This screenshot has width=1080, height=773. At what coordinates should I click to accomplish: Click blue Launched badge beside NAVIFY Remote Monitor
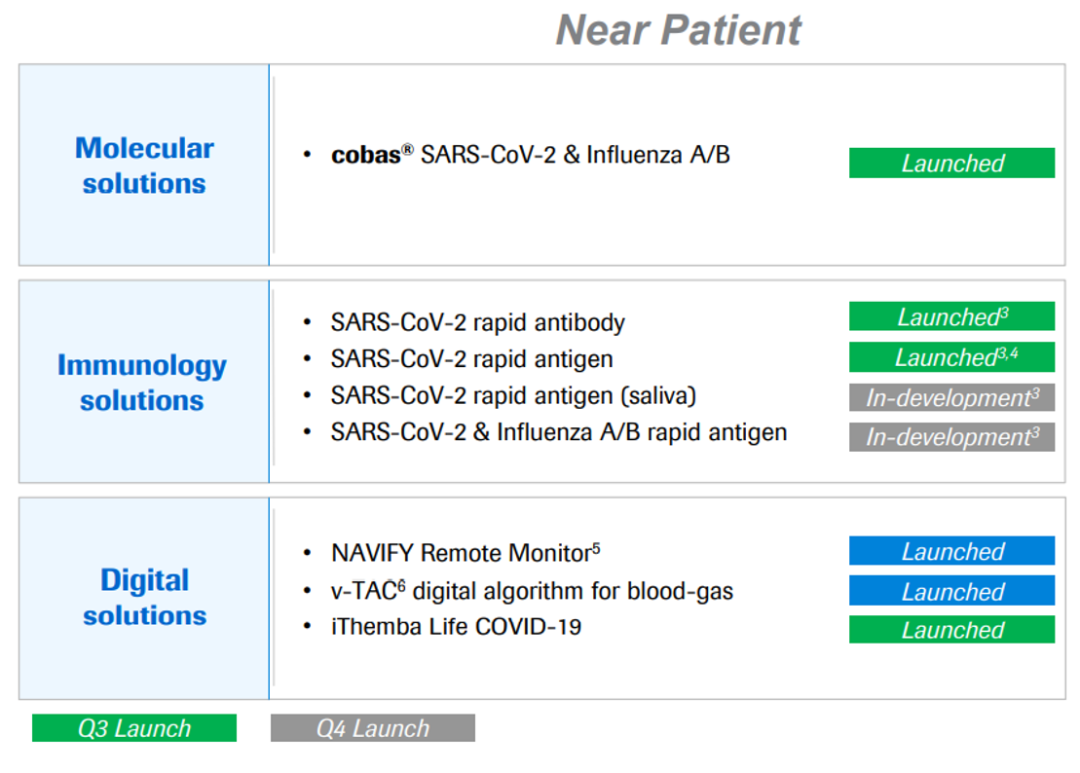pos(951,551)
